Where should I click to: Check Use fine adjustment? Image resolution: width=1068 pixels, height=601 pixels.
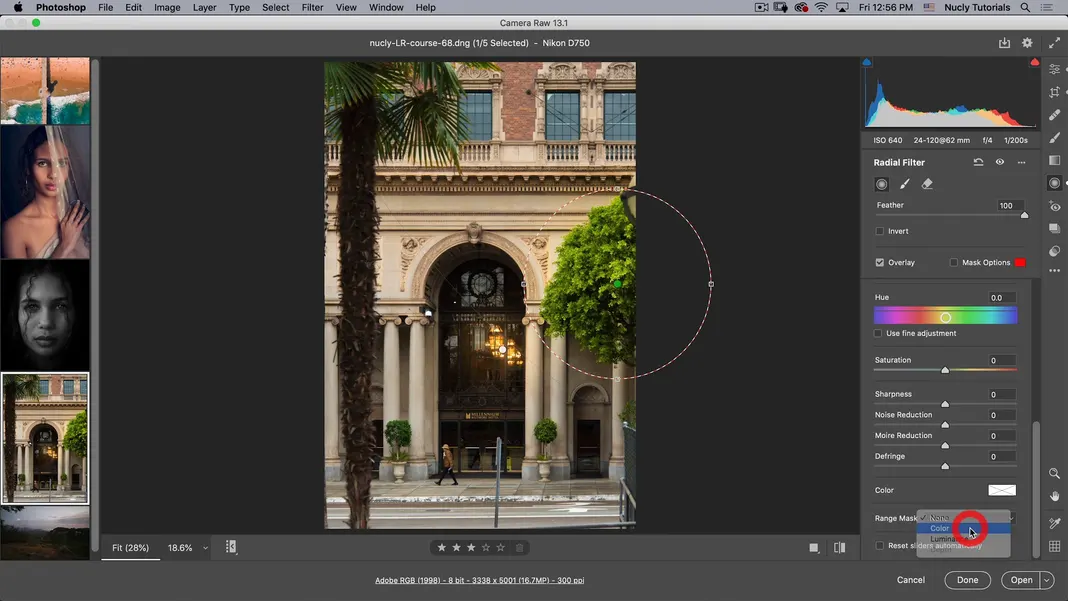click(878, 333)
